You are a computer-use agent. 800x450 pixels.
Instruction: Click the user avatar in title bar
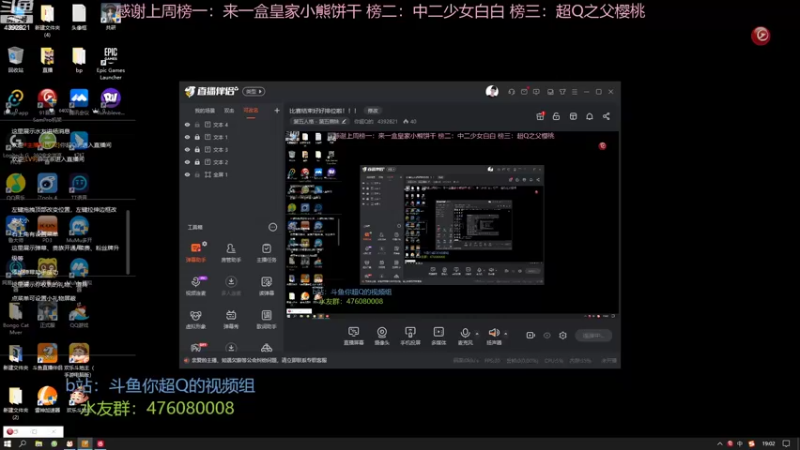point(492,91)
